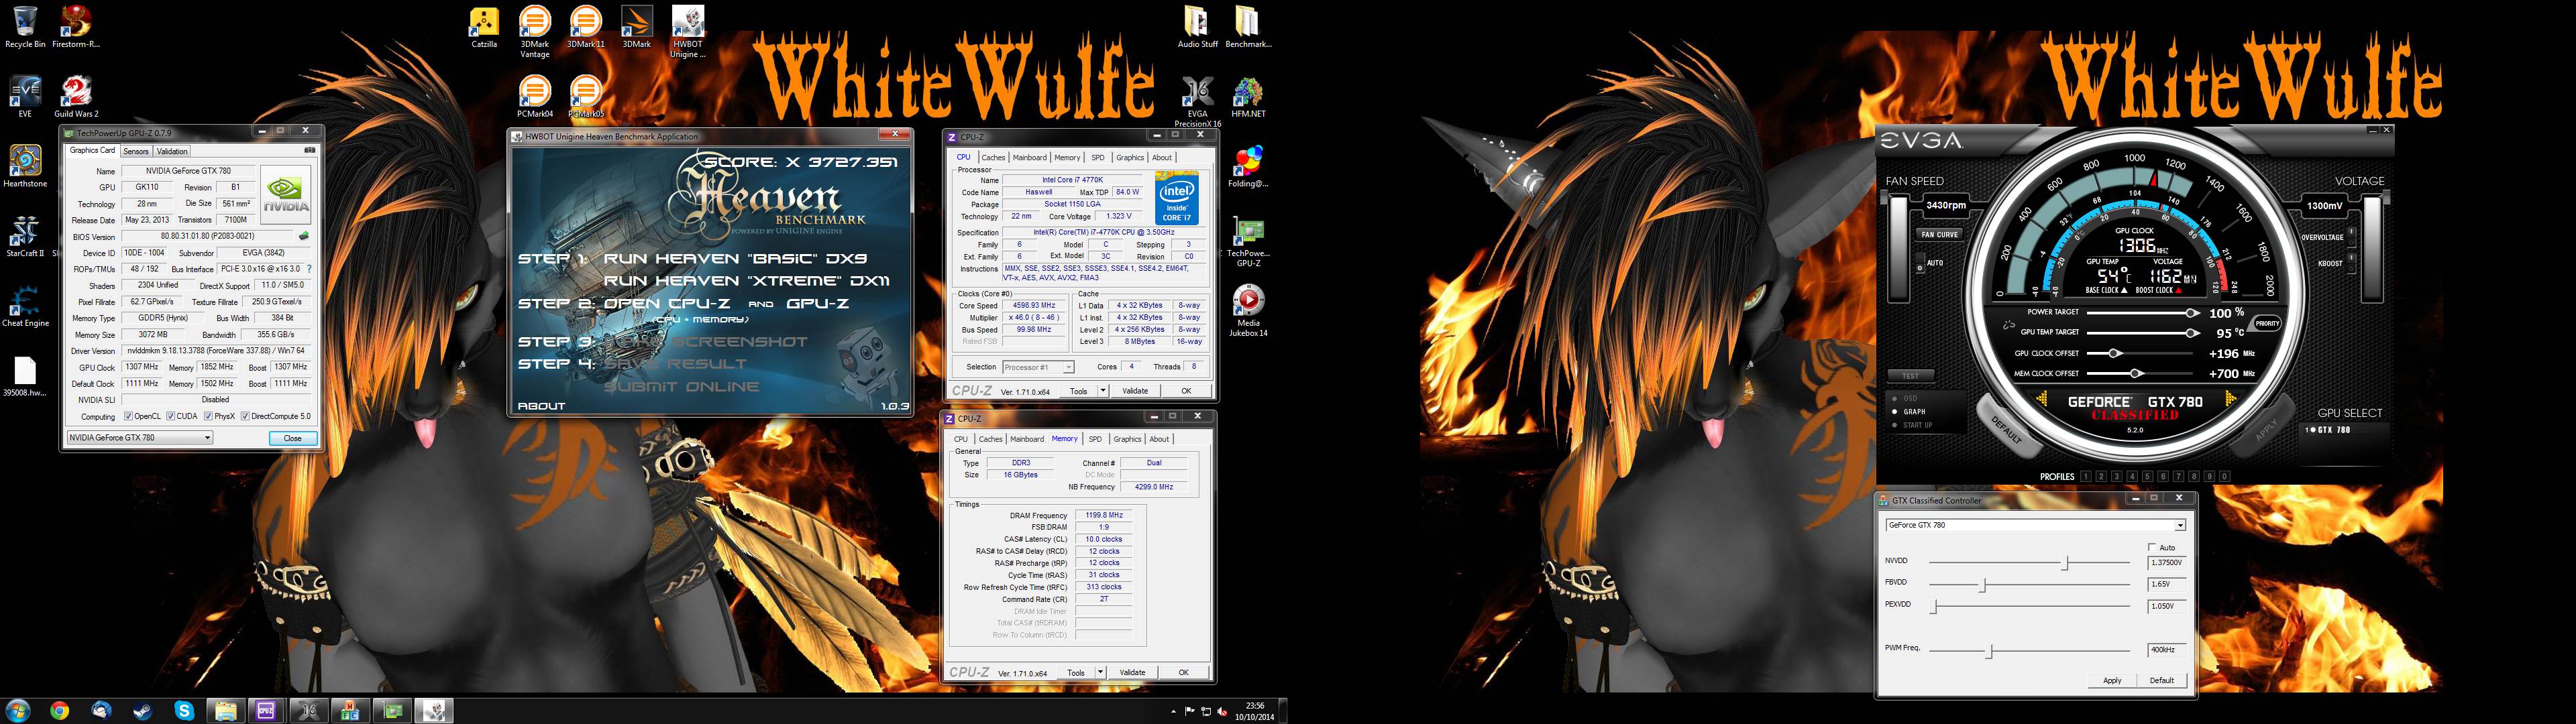This screenshot has height=724, width=2576.
Task: Click the Bus Interface question mark in GPU-Z
Action: click(x=309, y=269)
